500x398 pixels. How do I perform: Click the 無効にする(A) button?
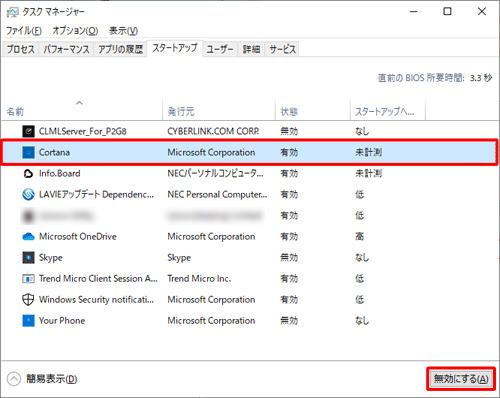point(461,379)
